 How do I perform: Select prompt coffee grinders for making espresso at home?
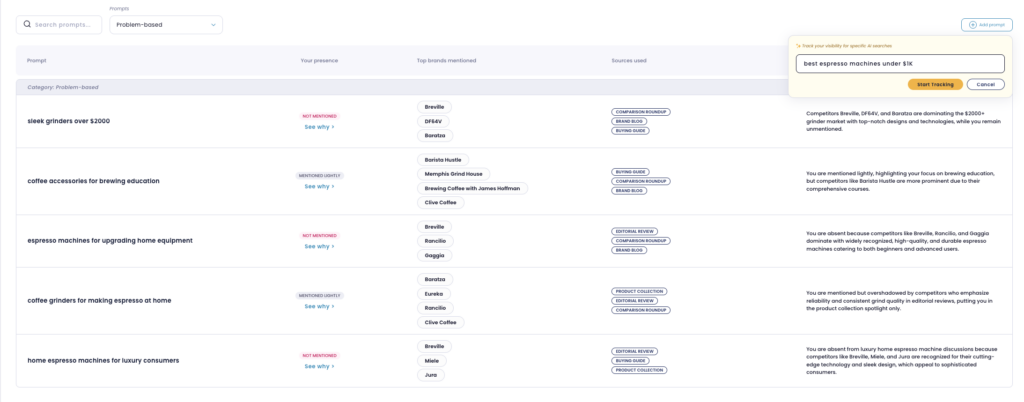point(99,300)
